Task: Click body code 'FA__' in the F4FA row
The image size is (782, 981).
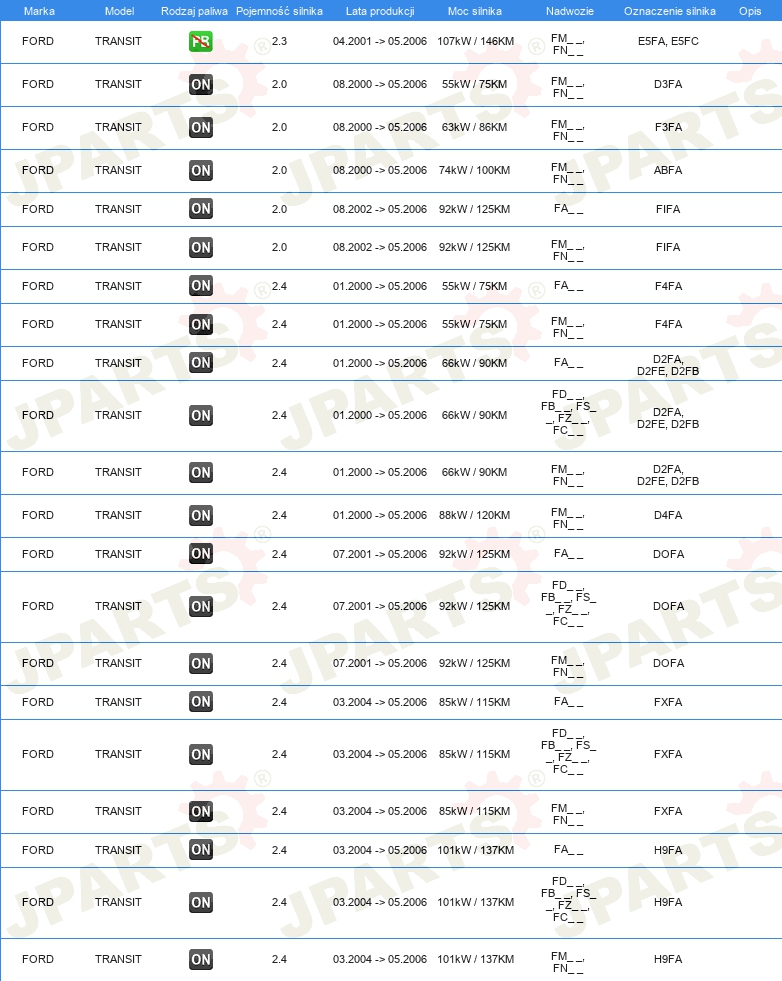Action: point(568,286)
